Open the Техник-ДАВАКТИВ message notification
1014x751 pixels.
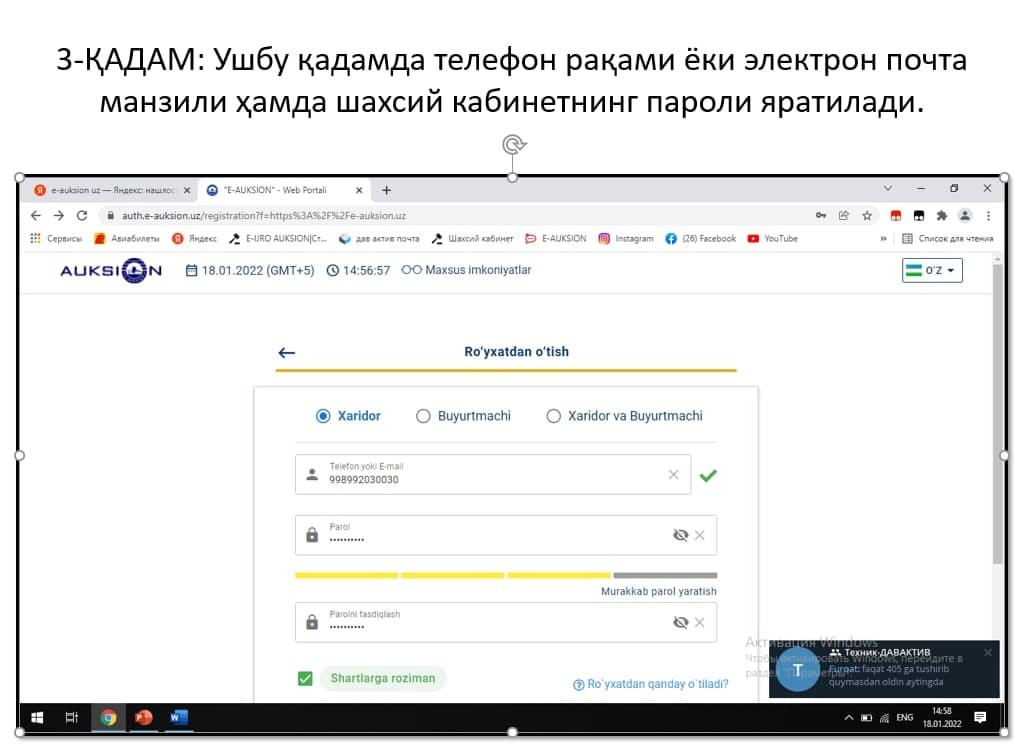tap(884, 669)
